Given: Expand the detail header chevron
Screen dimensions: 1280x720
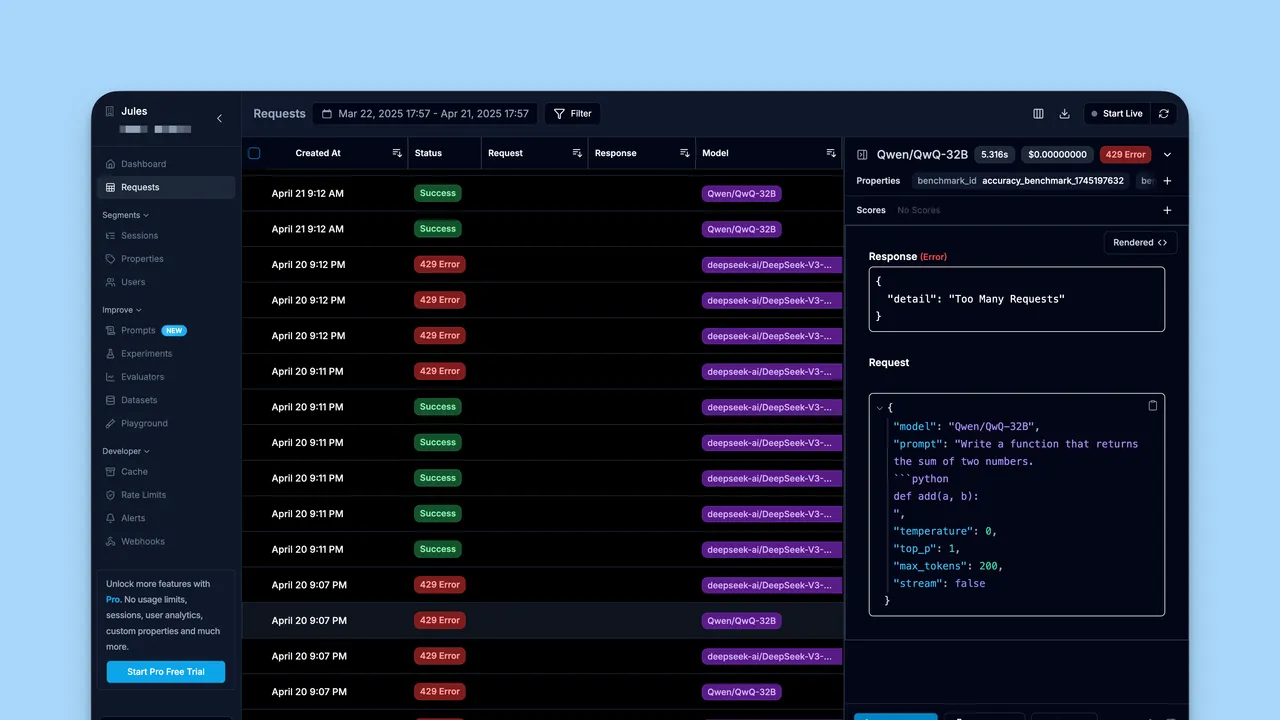Looking at the screenshot, I should [x=1167, y=155].
